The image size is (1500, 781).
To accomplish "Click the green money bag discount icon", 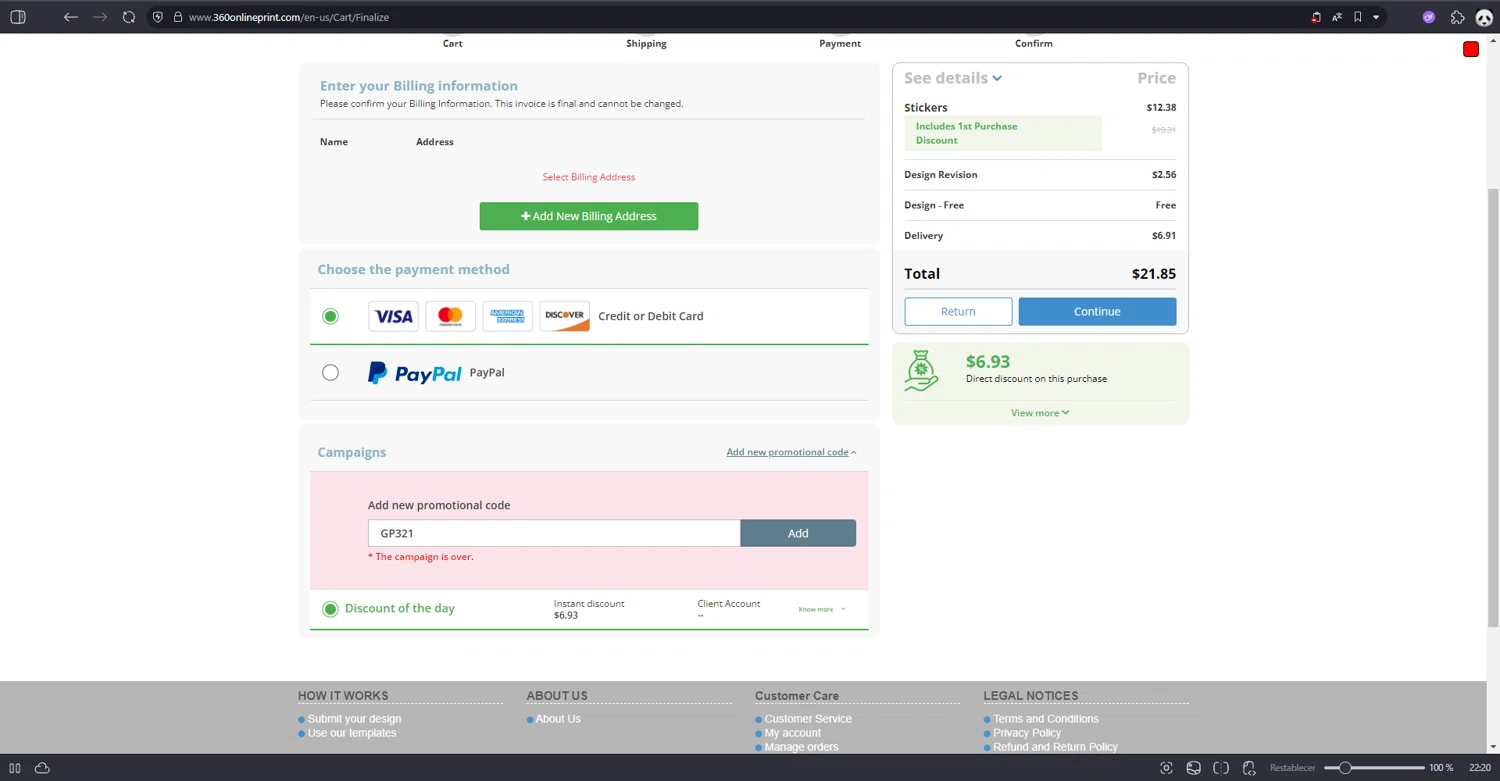I will click(x=921, y=371).
